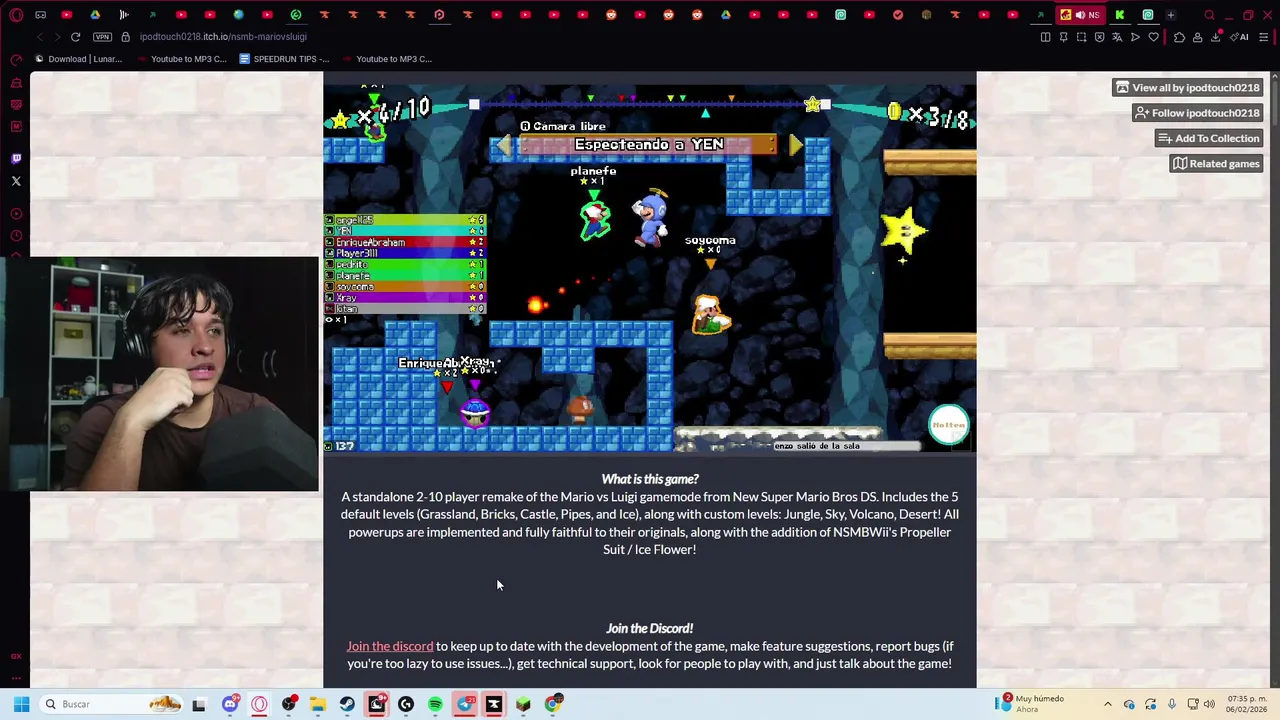Viewport: 1280px width, 720px height.
Task: Add page to bookmarks heart icon
Action: coord(1153,37)
